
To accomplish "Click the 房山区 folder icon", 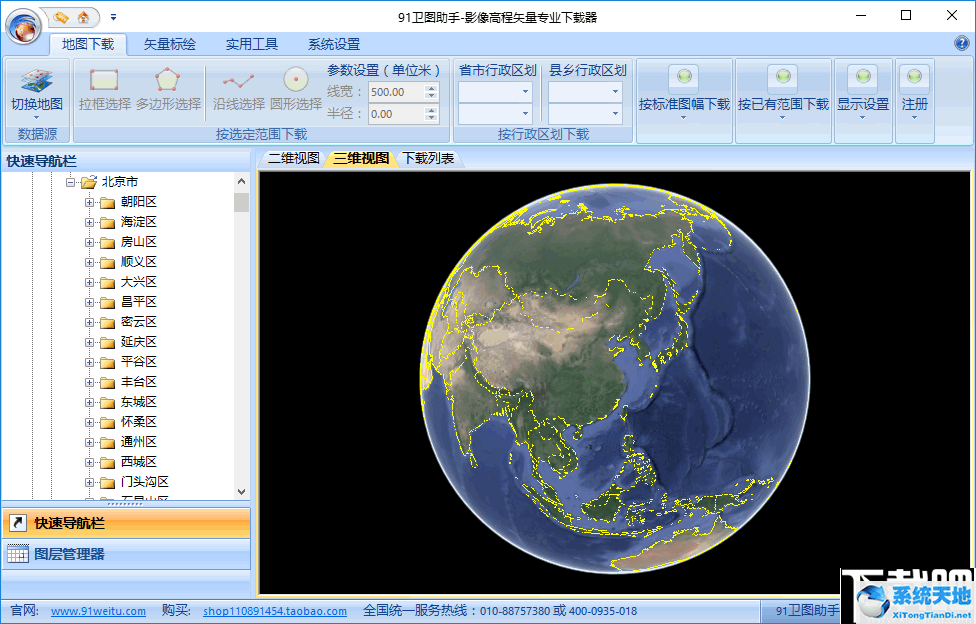I will 108,242.
